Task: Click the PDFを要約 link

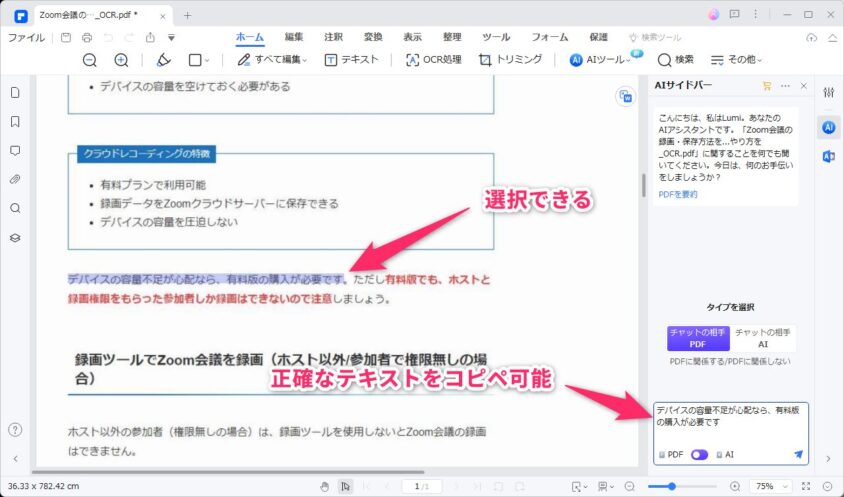Action: pos(677,194)
